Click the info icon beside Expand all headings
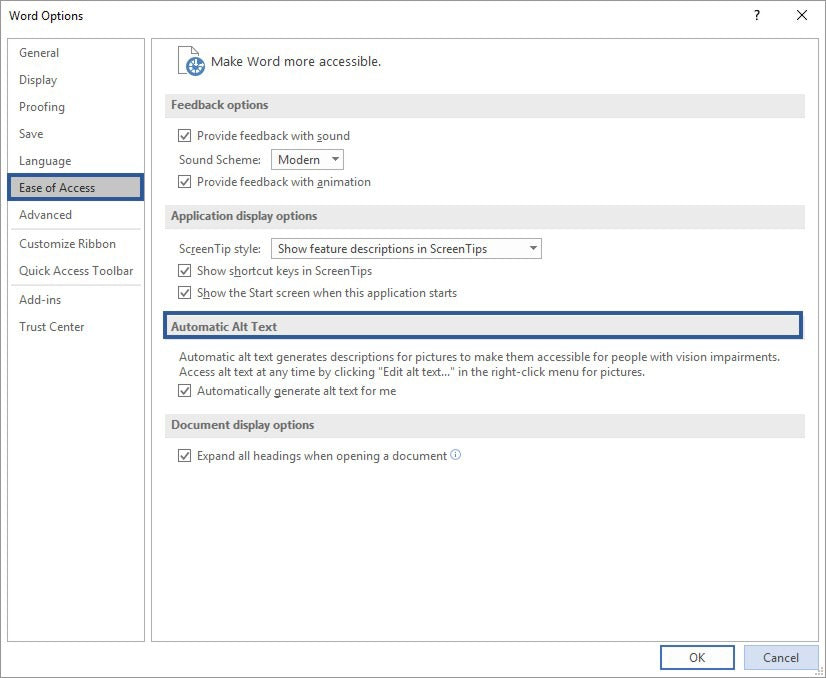This screenshot has width=826, height=678. (x=455, y=455)
